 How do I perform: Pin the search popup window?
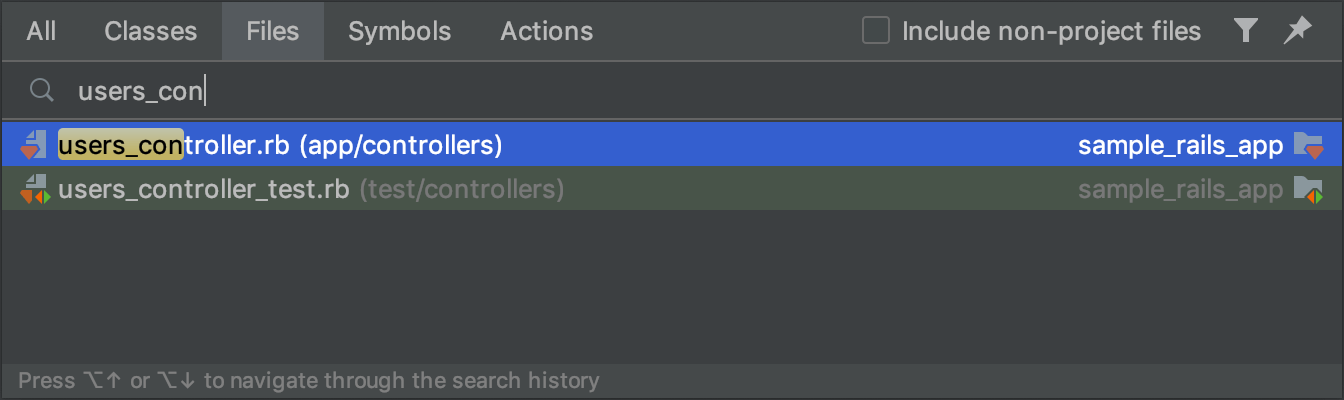1297,31
